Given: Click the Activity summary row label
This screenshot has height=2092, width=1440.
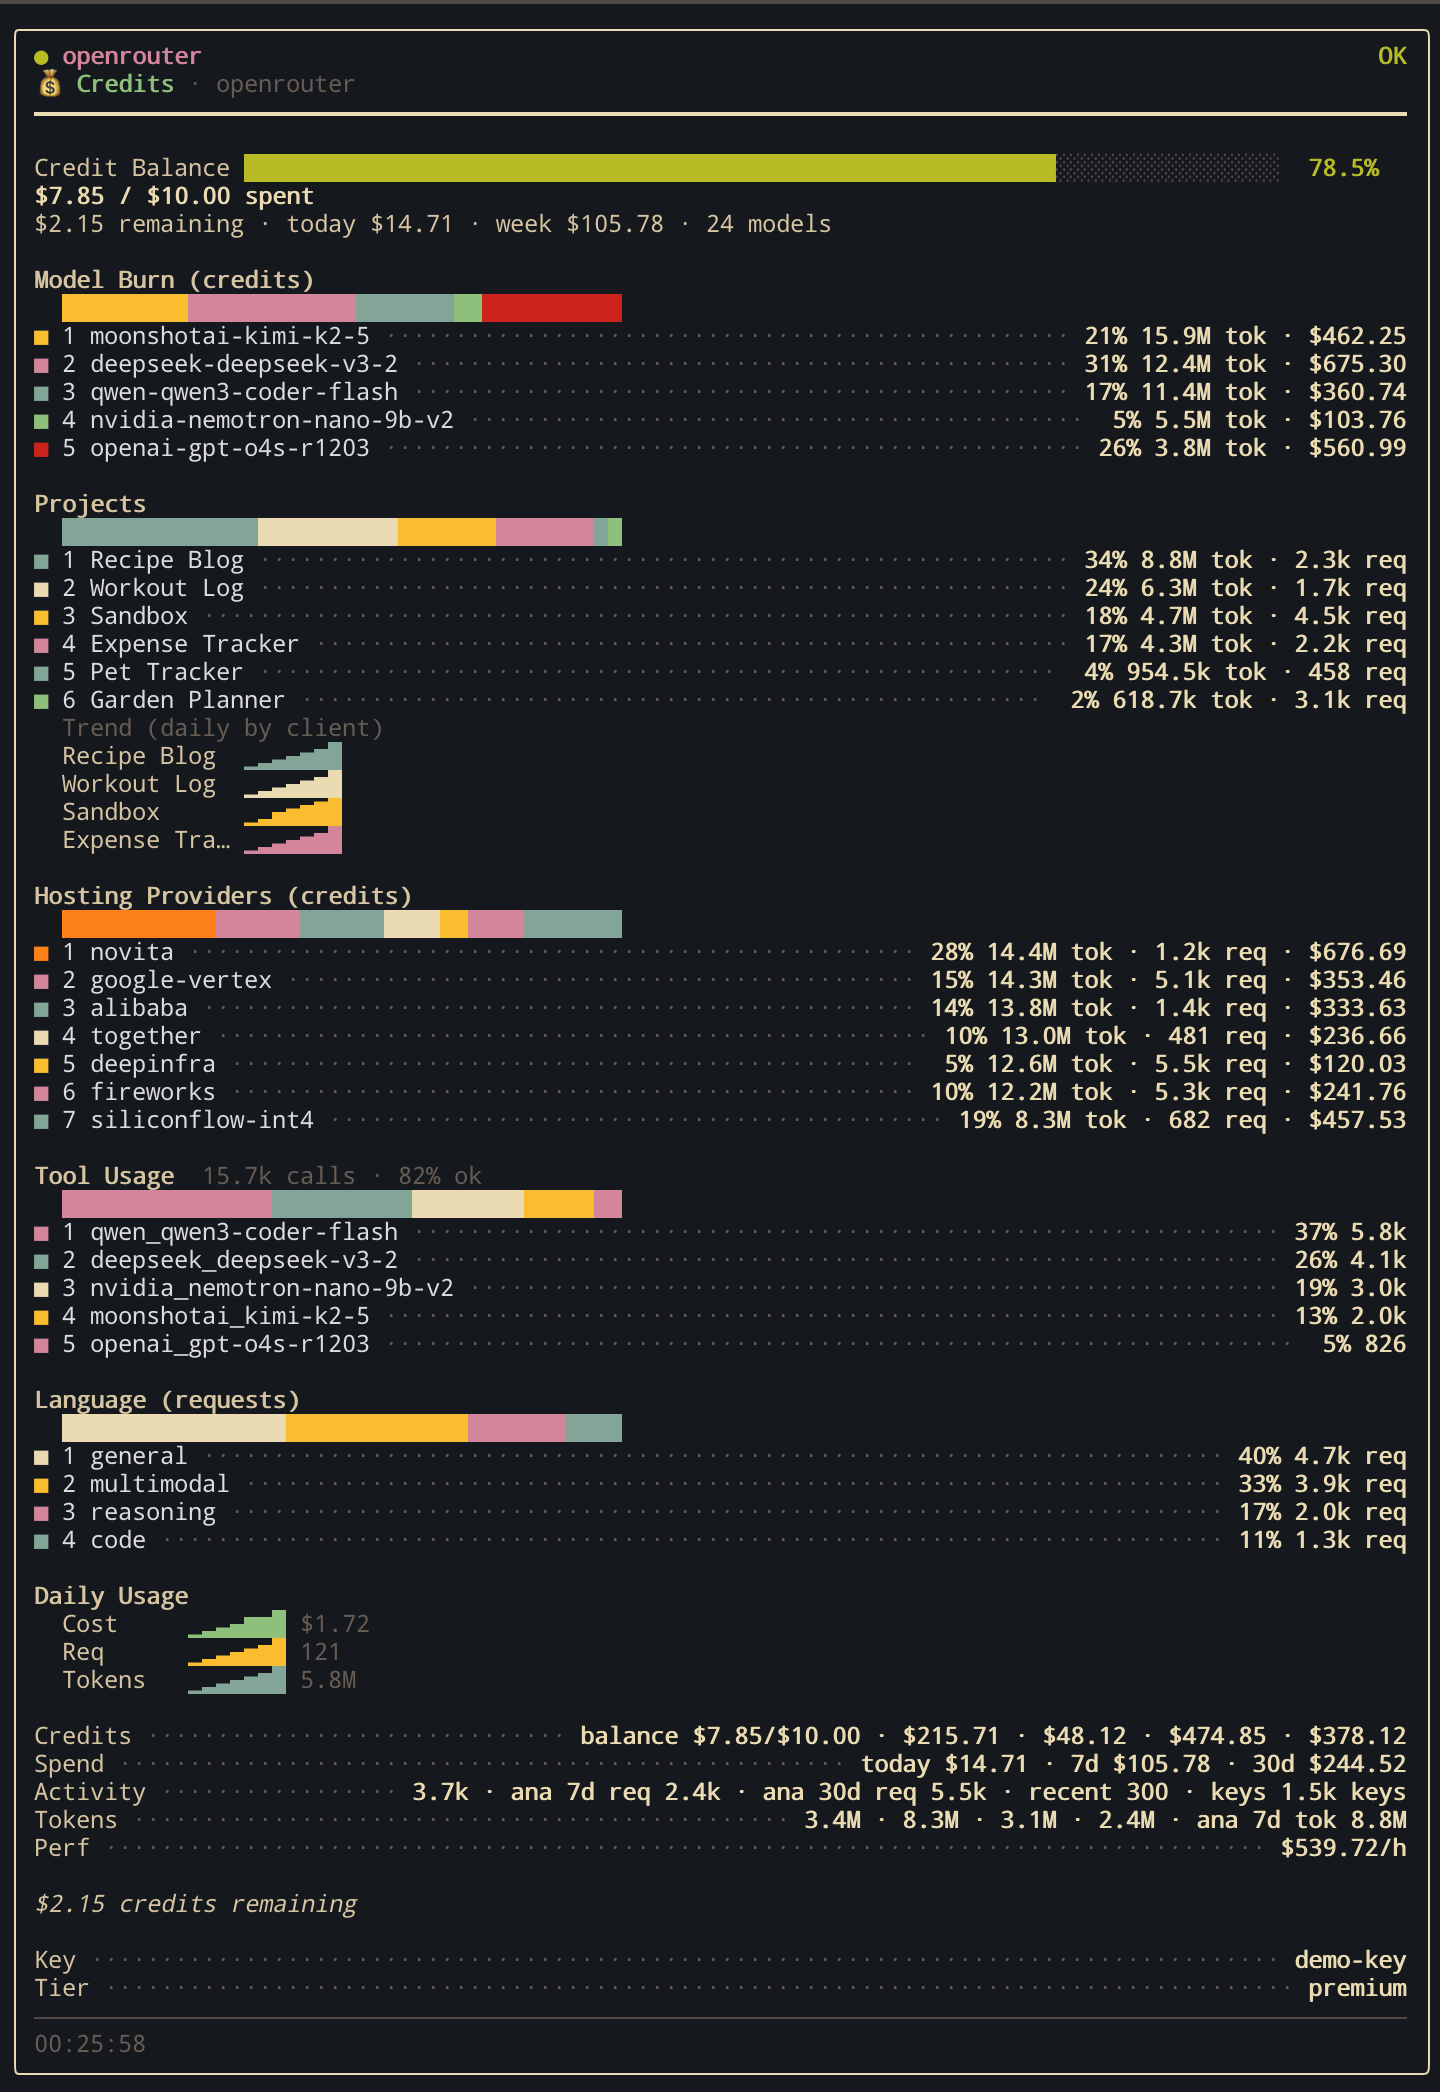Looking at the screenshot, I should [x=90, y=1792].
